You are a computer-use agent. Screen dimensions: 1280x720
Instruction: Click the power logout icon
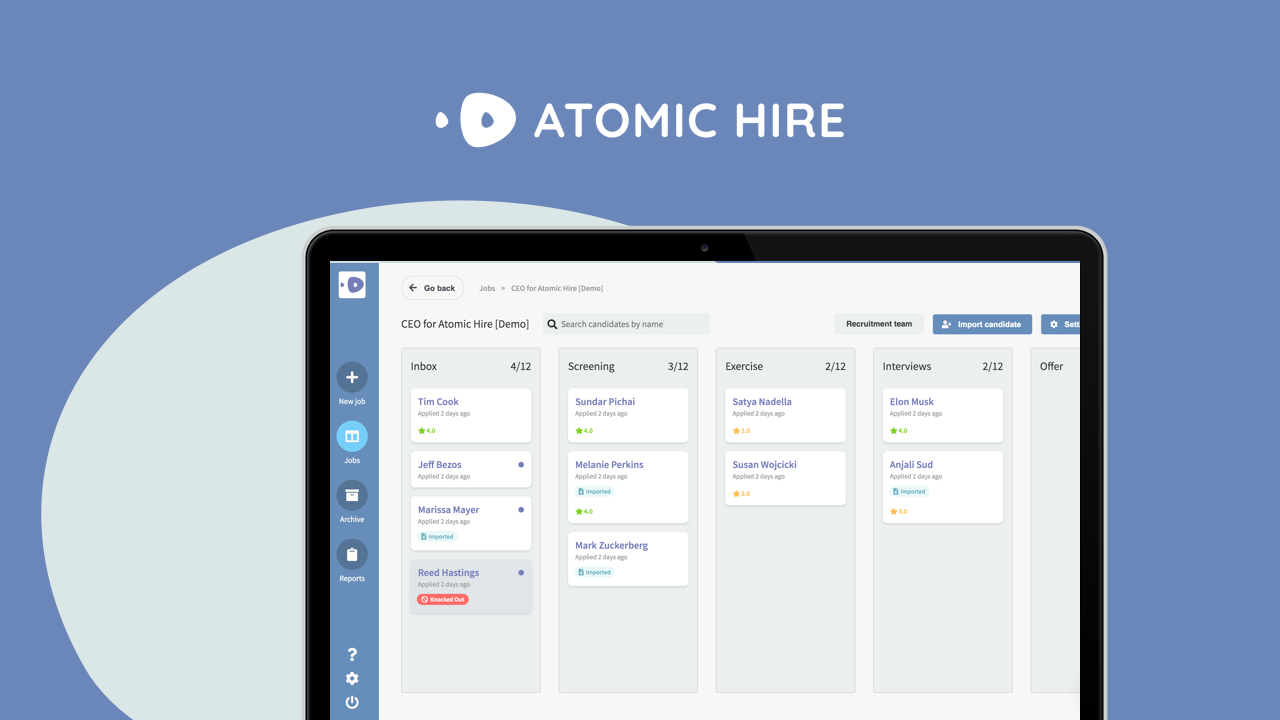pos(352,703)
